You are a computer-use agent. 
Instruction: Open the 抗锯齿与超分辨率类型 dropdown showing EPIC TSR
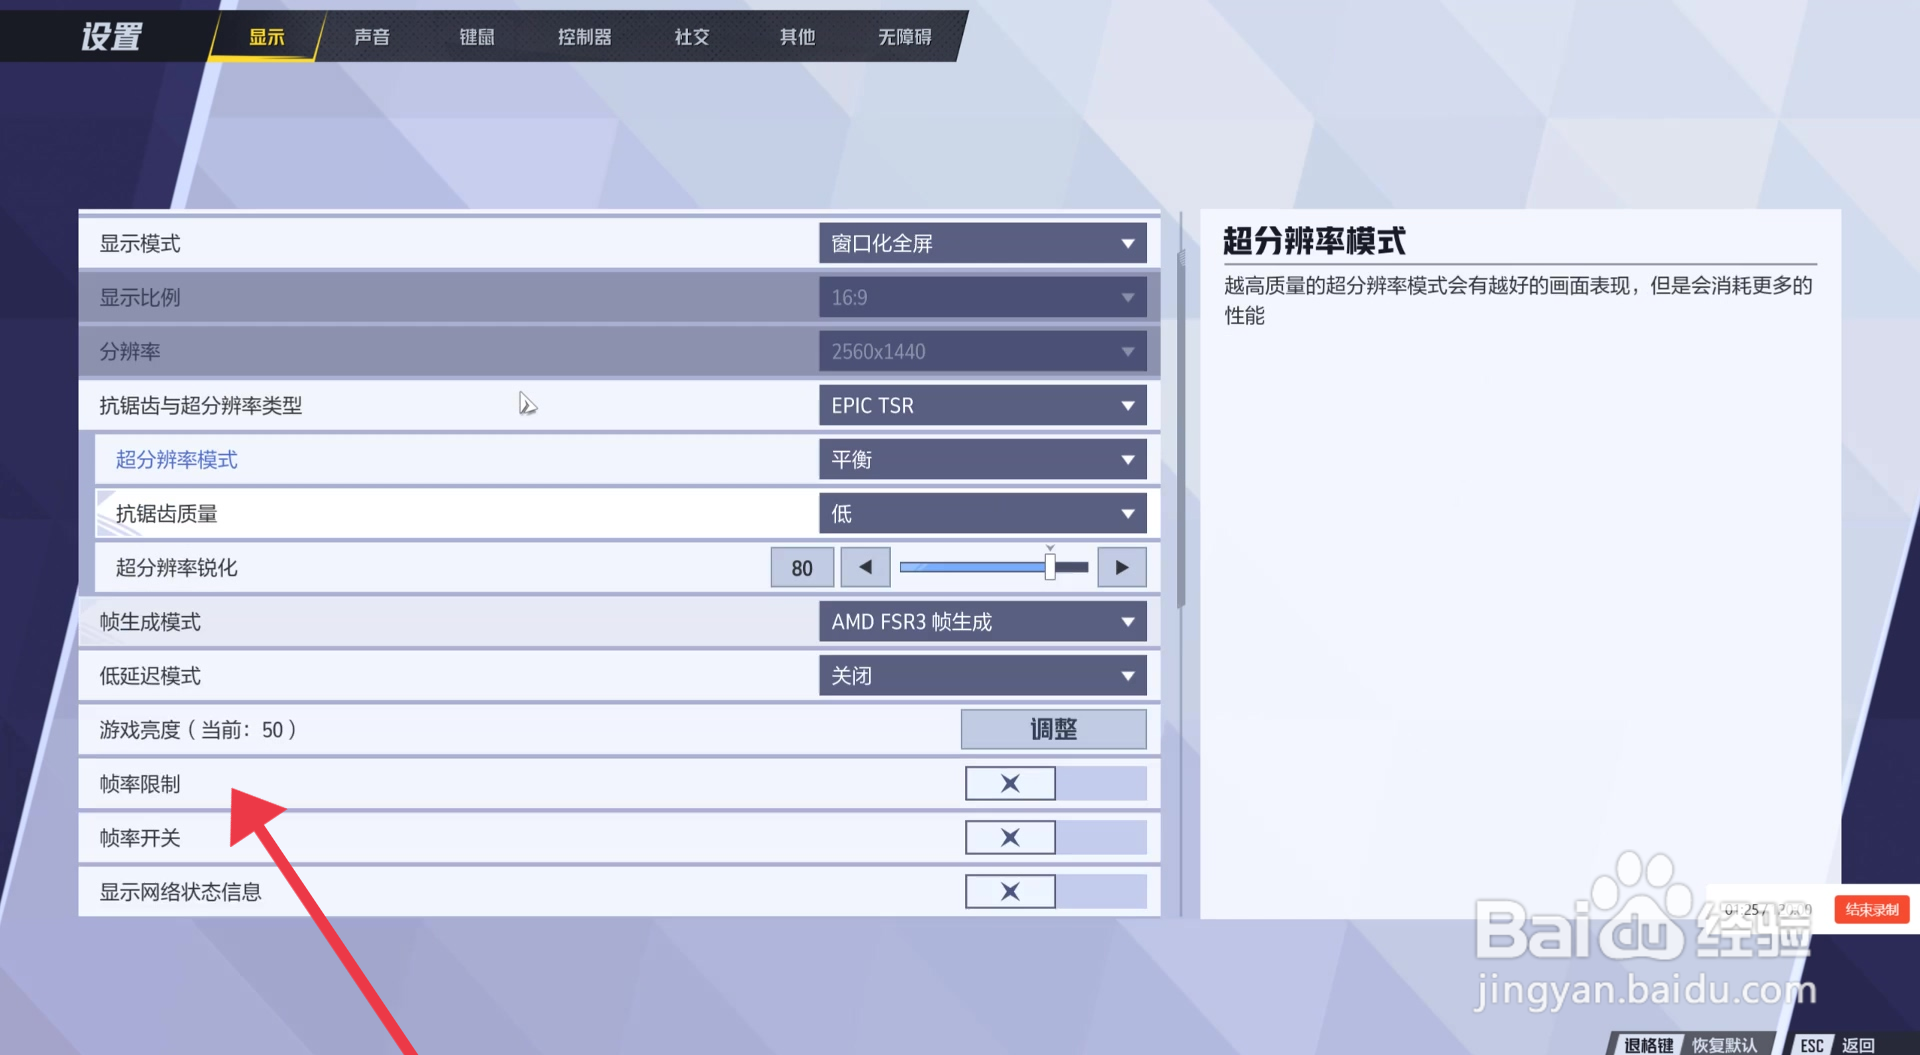coord(983,405)
